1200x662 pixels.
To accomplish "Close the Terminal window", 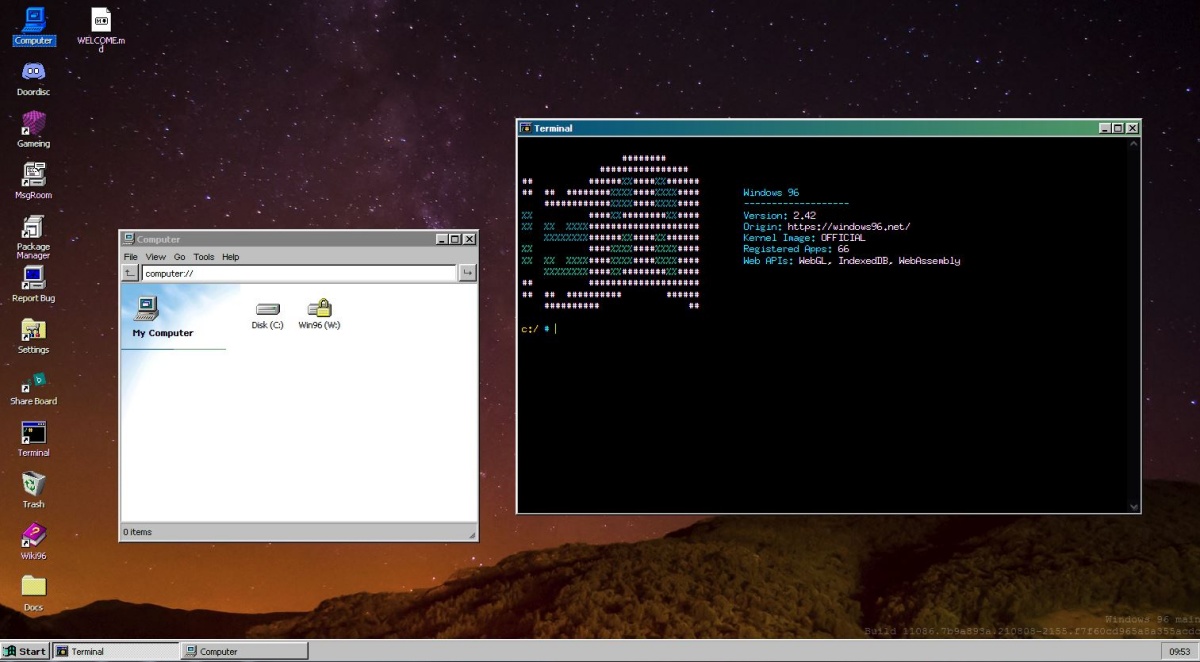I will coord(1133,128).
